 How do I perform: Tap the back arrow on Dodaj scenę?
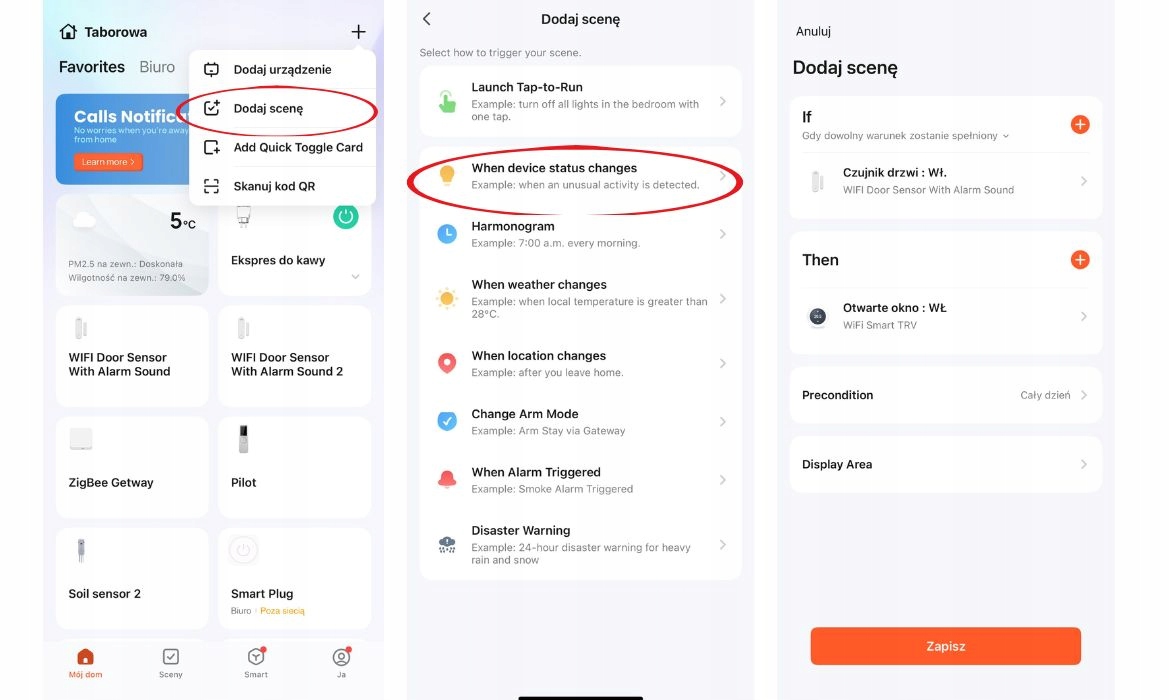427,19
